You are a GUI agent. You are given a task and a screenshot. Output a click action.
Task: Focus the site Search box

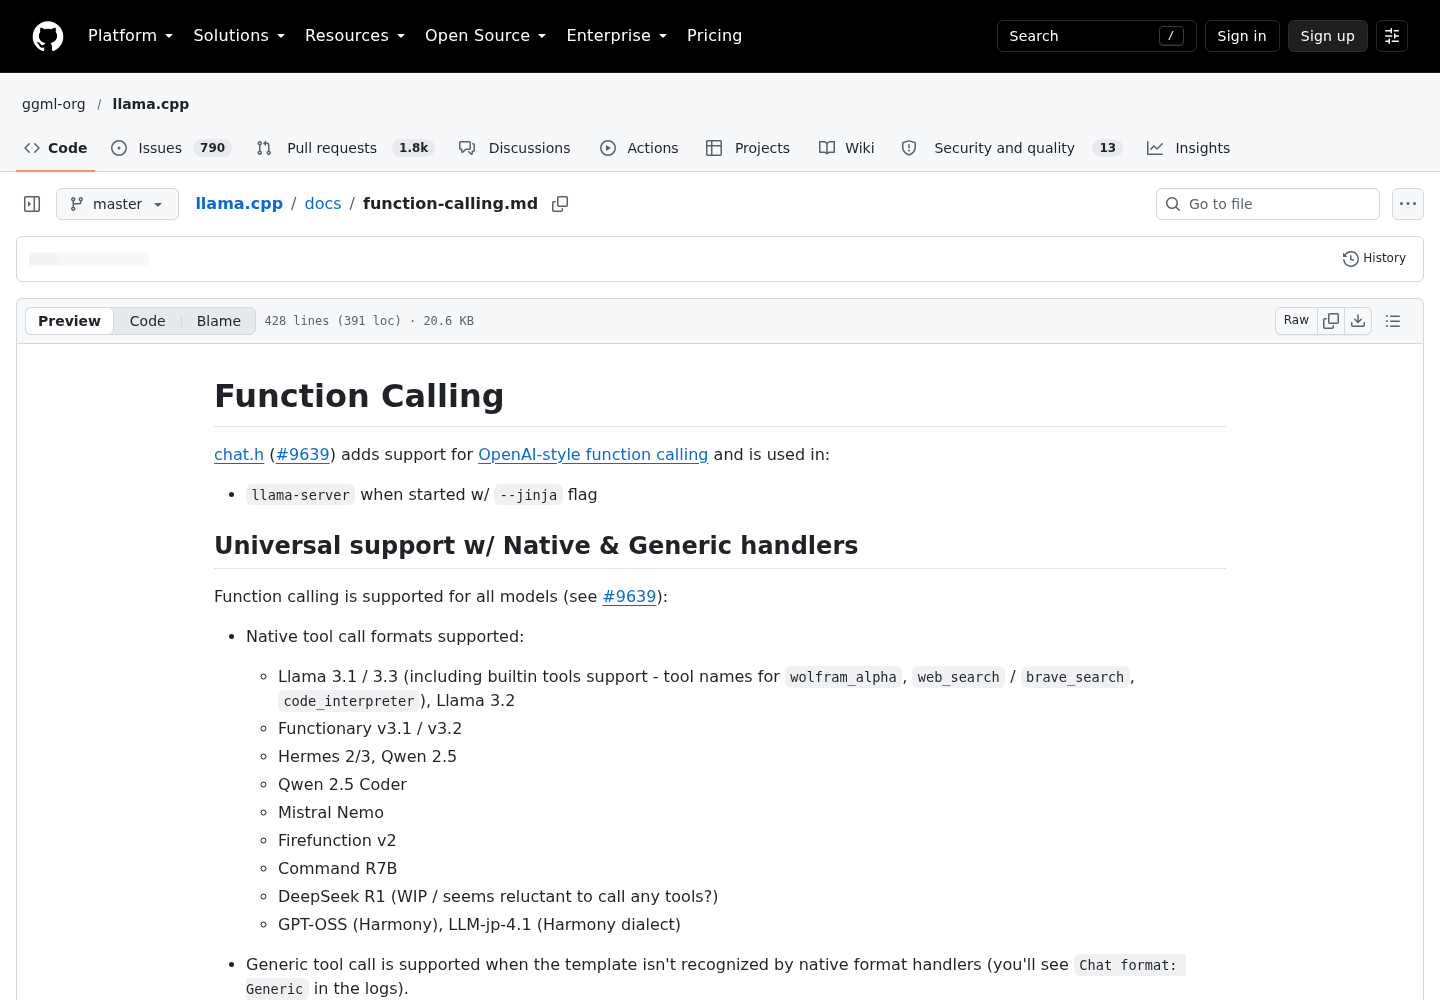1096,36
